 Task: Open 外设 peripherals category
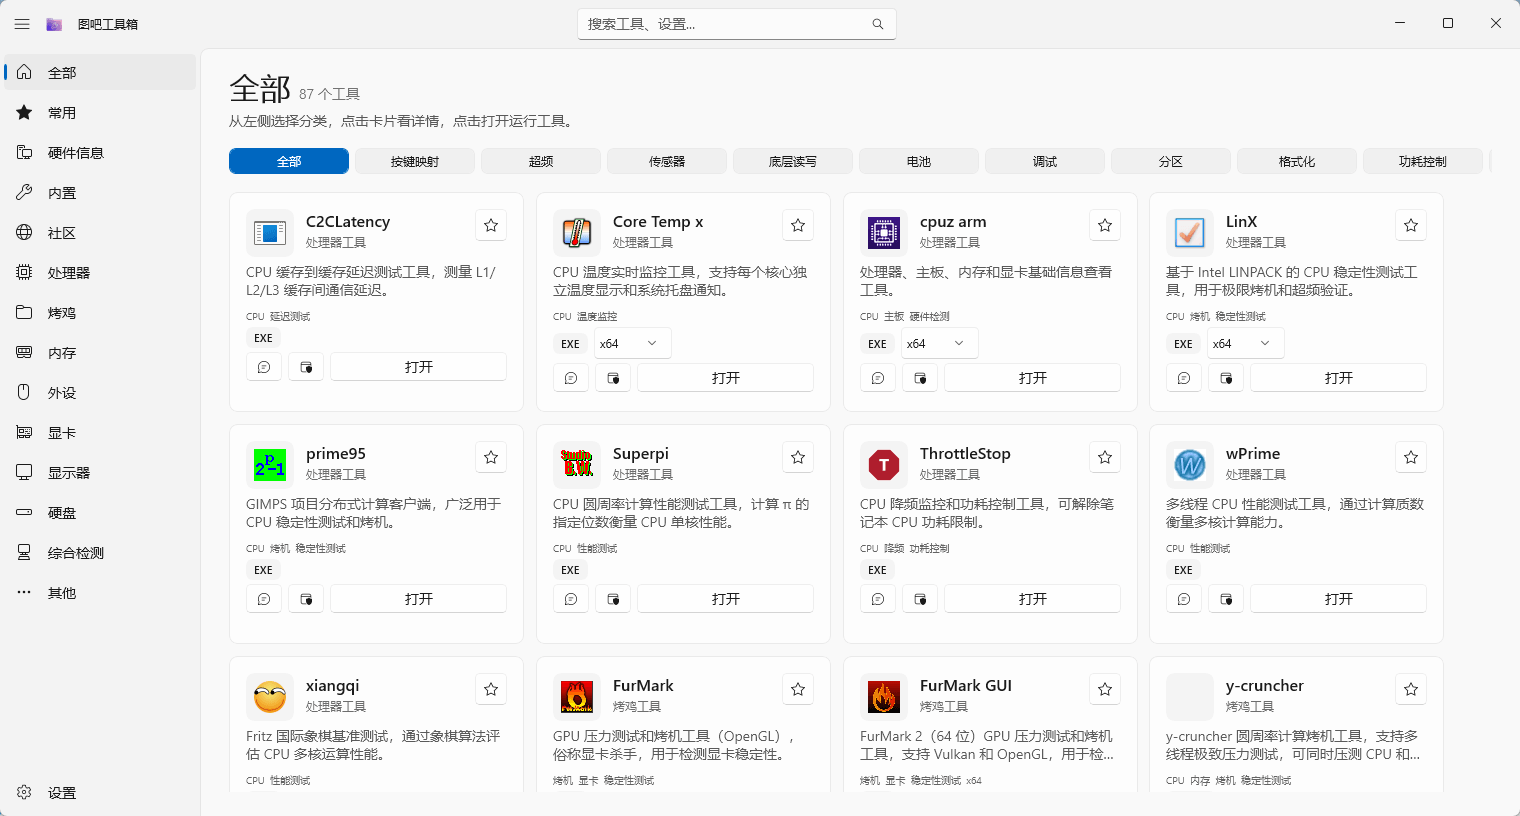click(100, 392)
